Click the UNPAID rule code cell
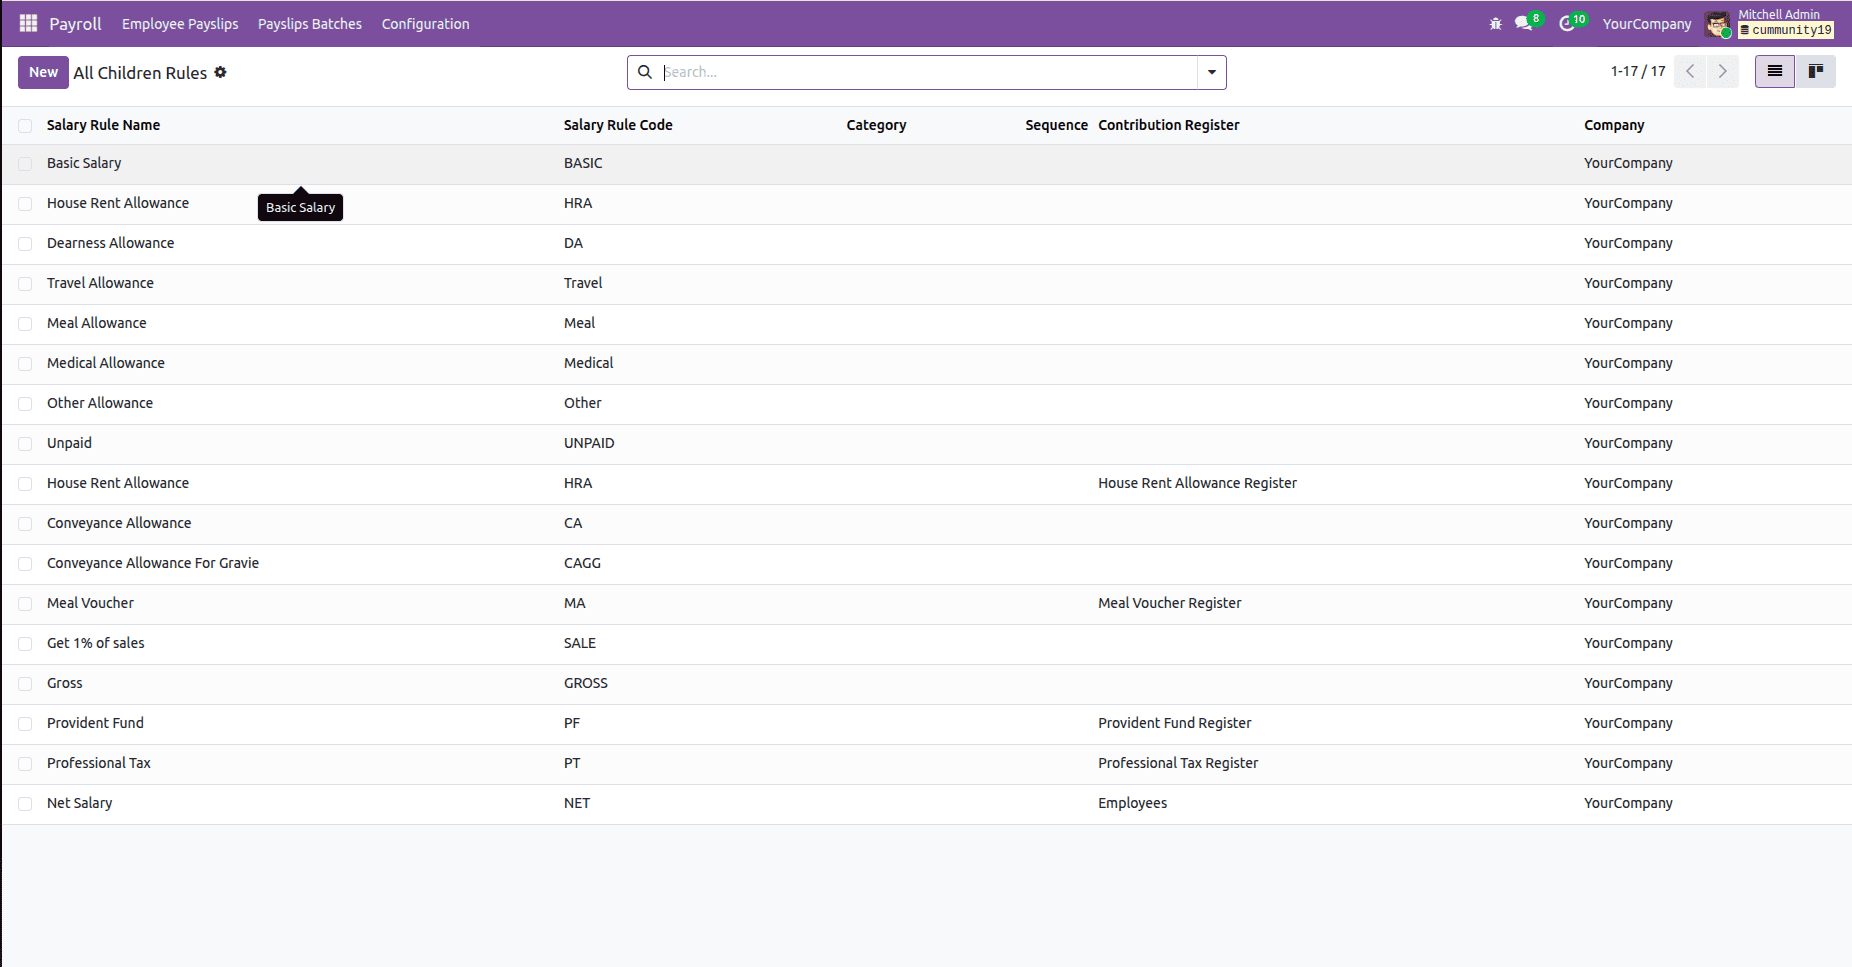The width and height of the screenshot is (1852, 967). point(589,443)
